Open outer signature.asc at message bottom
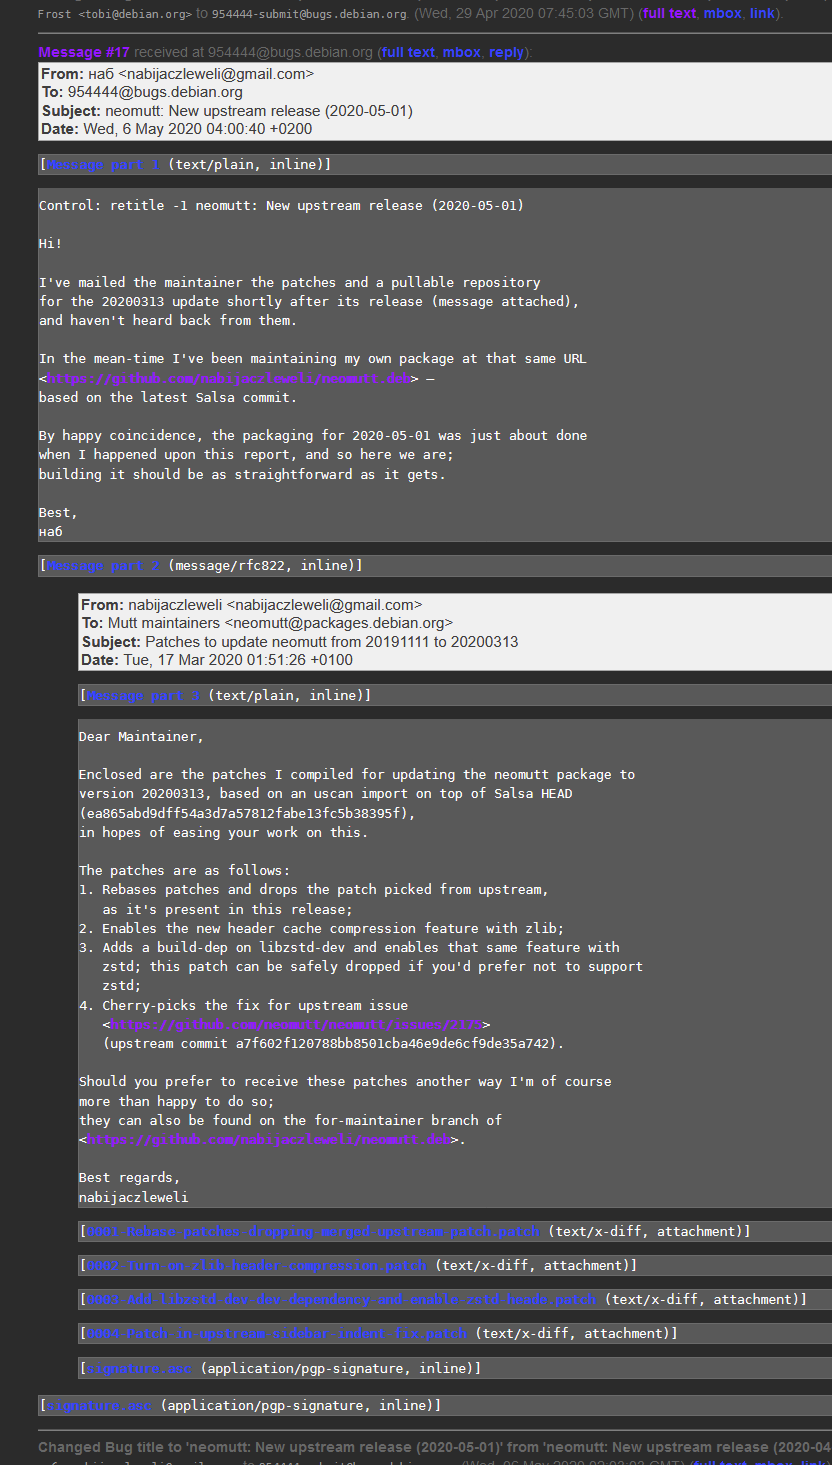 click(99, 1406)
